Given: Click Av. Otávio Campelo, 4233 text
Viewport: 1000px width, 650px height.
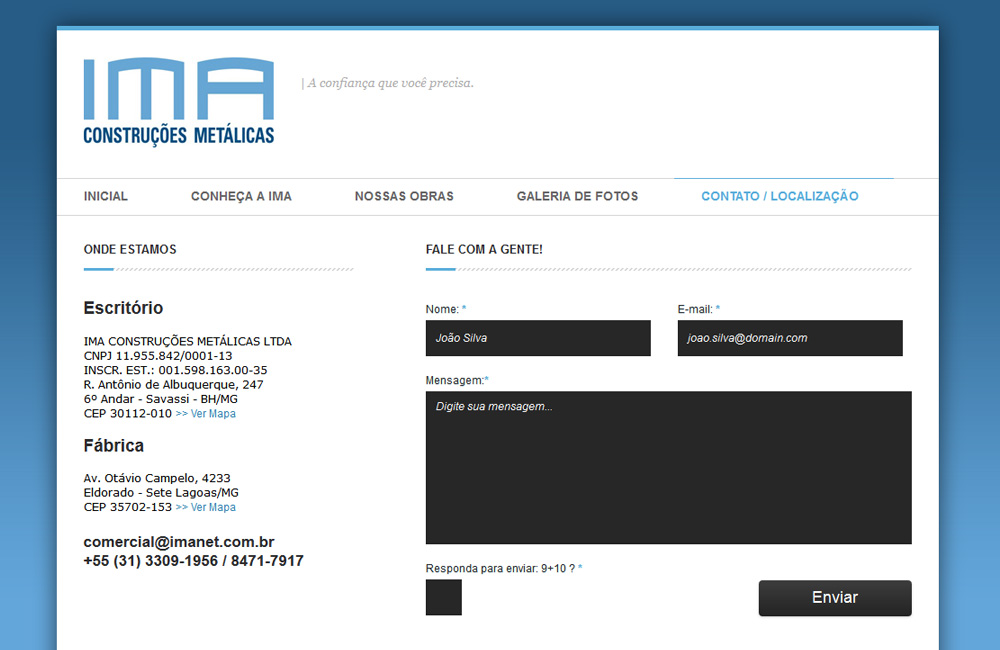Looking at the screenshot, I should click(157, 478).
